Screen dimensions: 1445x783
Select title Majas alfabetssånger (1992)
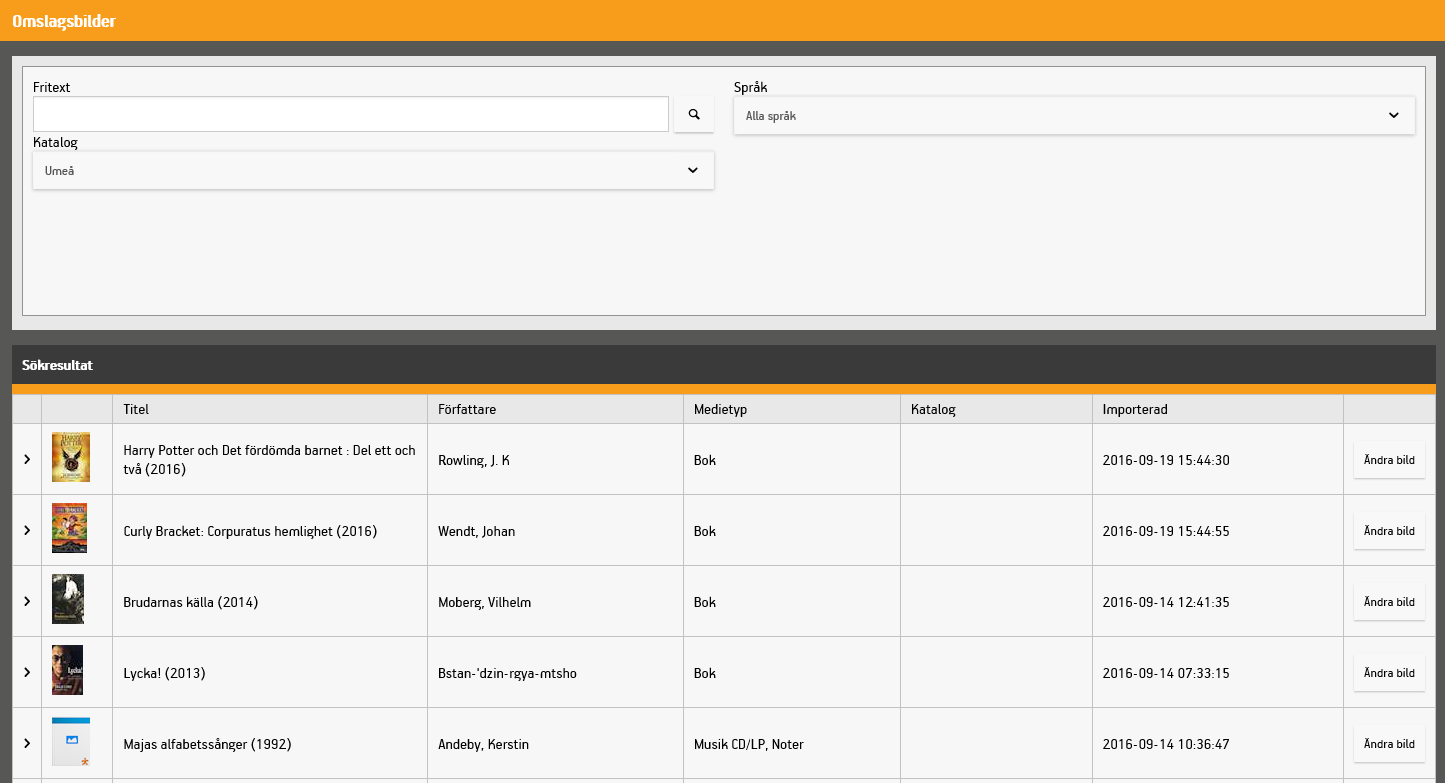tap(207, 744)
